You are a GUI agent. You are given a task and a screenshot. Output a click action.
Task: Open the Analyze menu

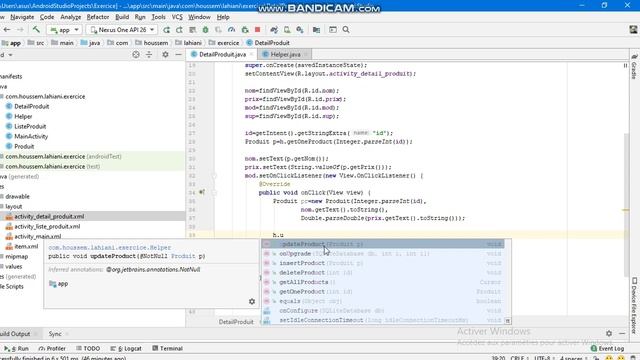(71, 17)
